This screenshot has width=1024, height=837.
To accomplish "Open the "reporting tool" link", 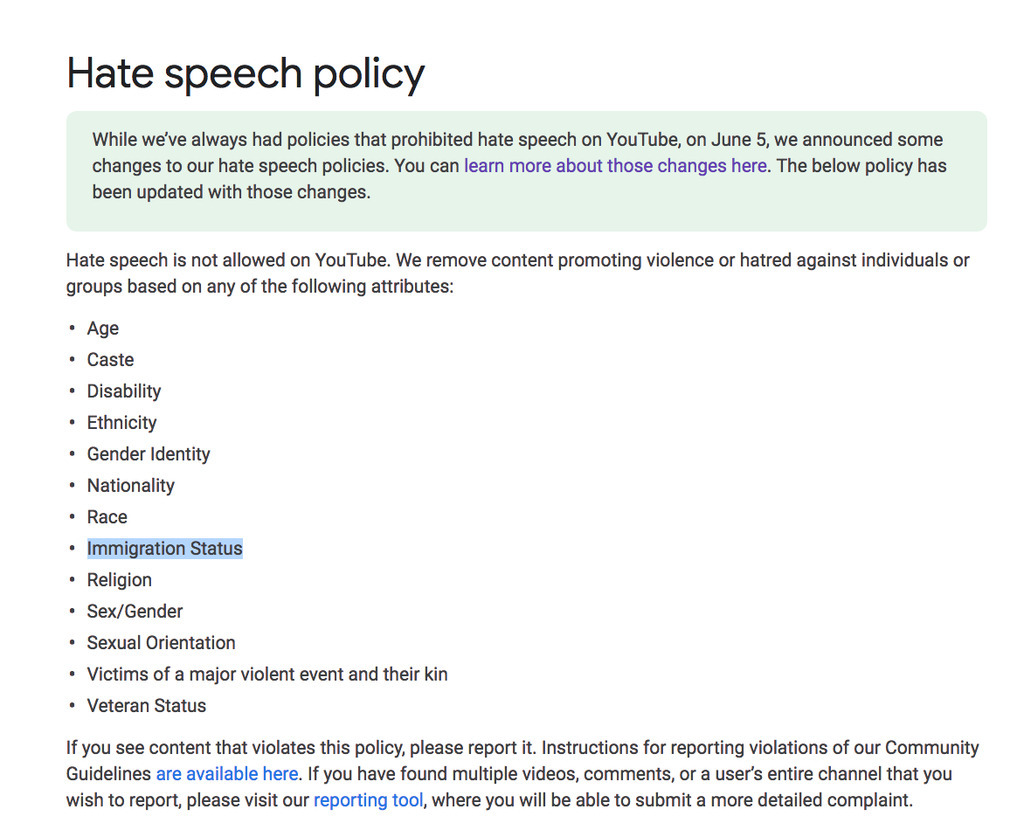I will [367, 800].
